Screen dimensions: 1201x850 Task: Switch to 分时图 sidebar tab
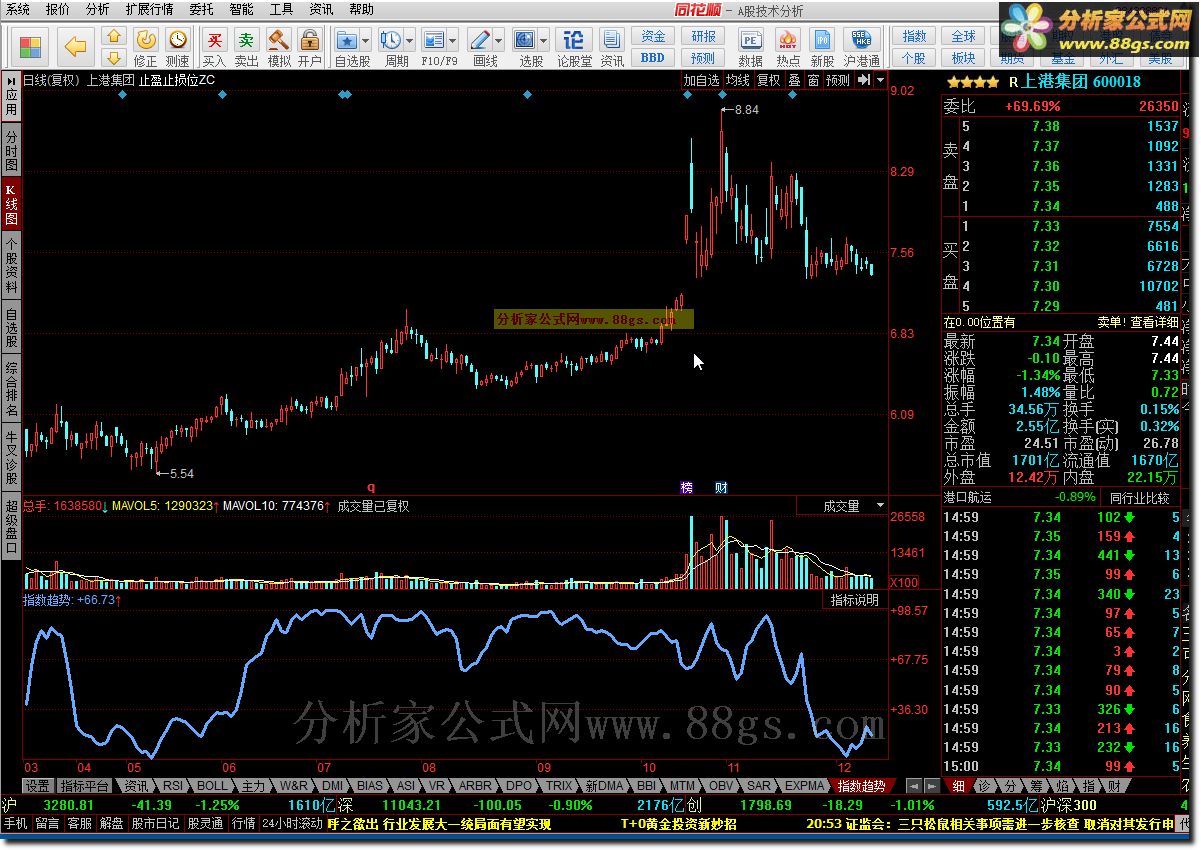[x=11, y=150]
